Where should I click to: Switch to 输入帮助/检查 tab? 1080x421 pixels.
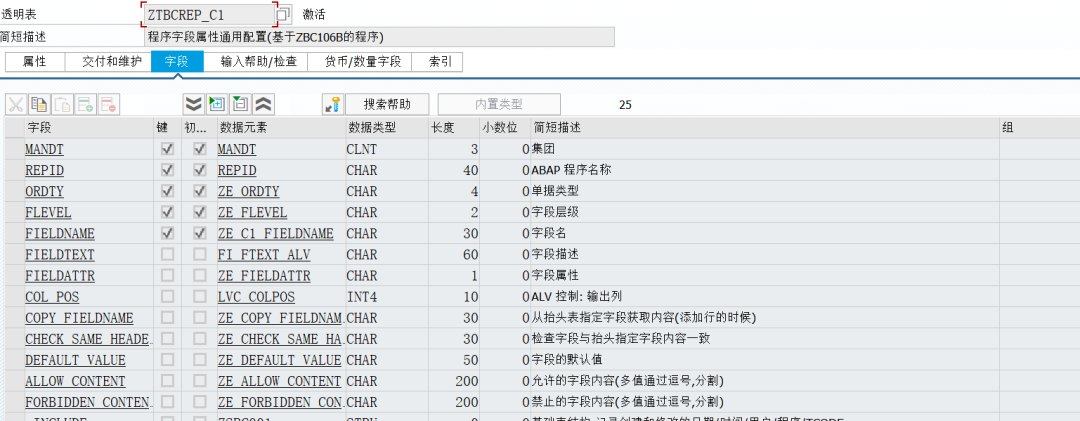pos(256,61)
